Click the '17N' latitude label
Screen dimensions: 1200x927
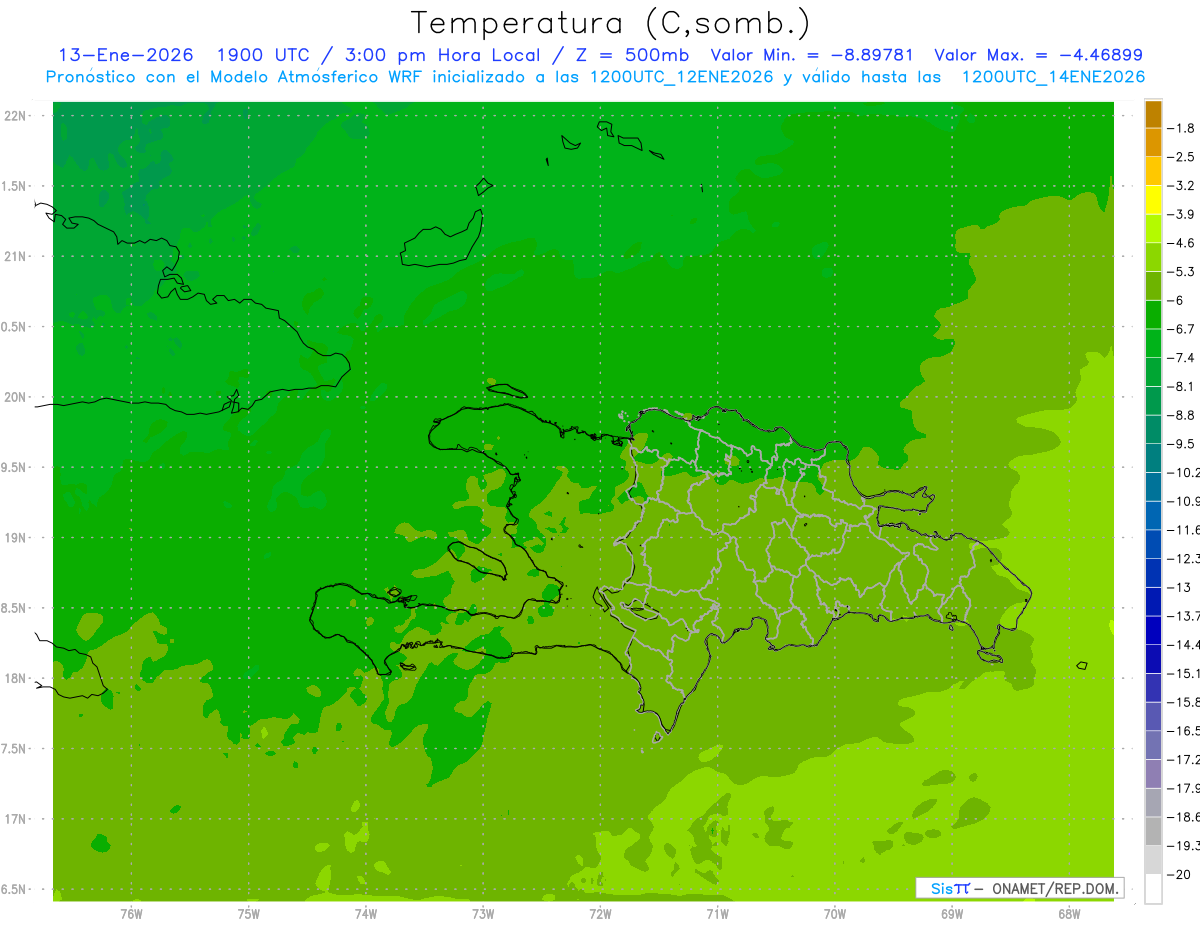pos(16,819)
